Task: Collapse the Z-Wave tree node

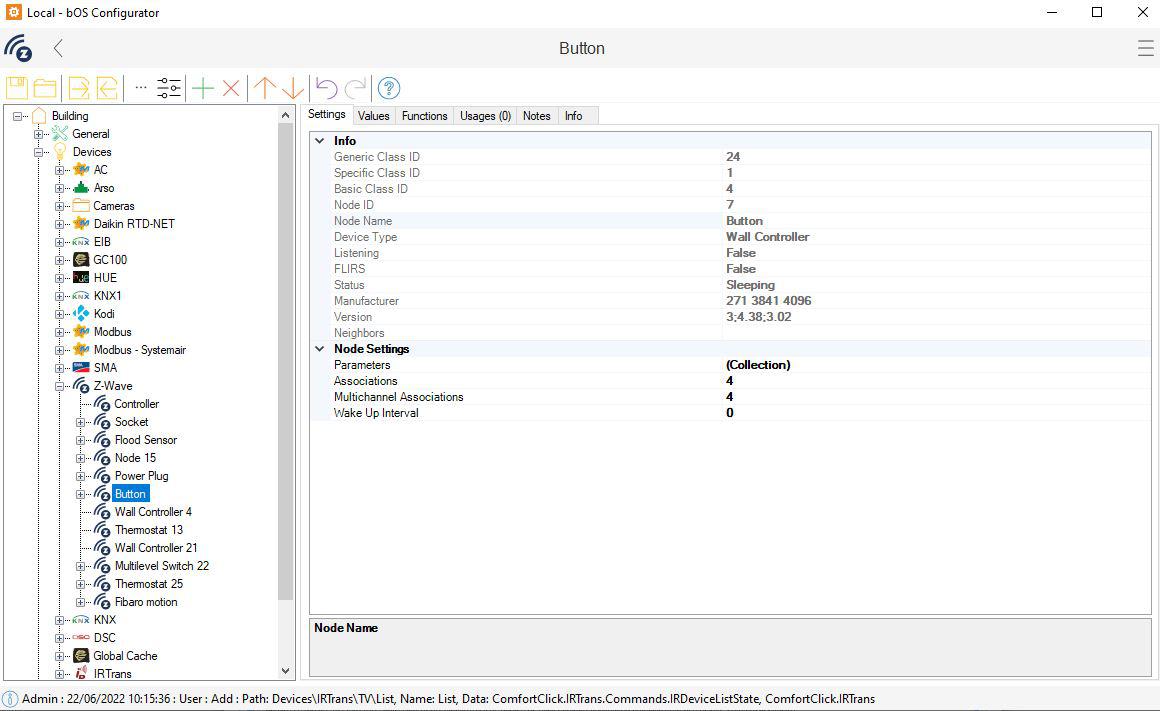Action: [59, 386]
